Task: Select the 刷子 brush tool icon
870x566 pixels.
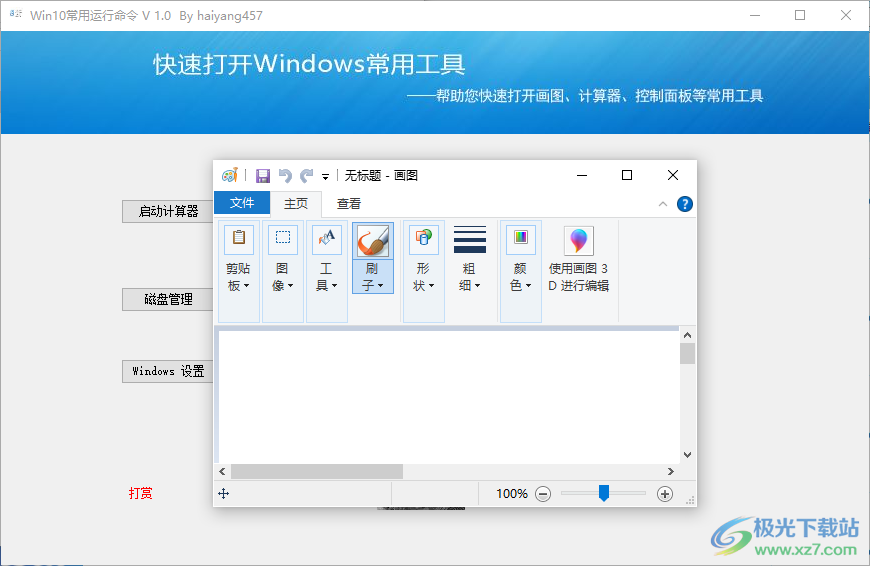Action: click(x=373, y=240)
